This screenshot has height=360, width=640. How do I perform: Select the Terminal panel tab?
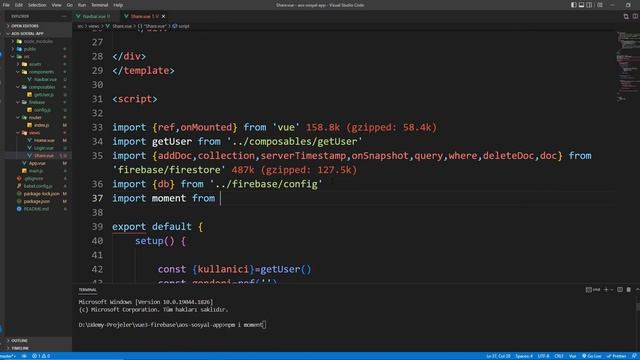88,290
